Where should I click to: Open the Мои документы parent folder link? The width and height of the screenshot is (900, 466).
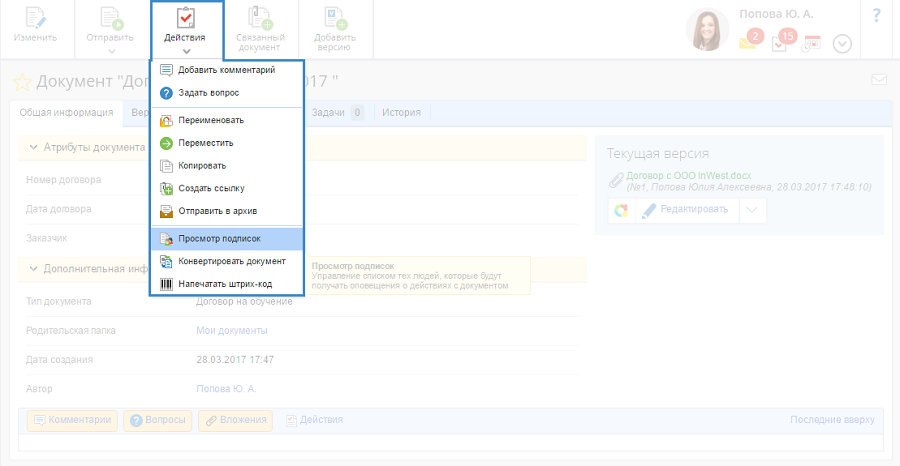pos(232,331)
